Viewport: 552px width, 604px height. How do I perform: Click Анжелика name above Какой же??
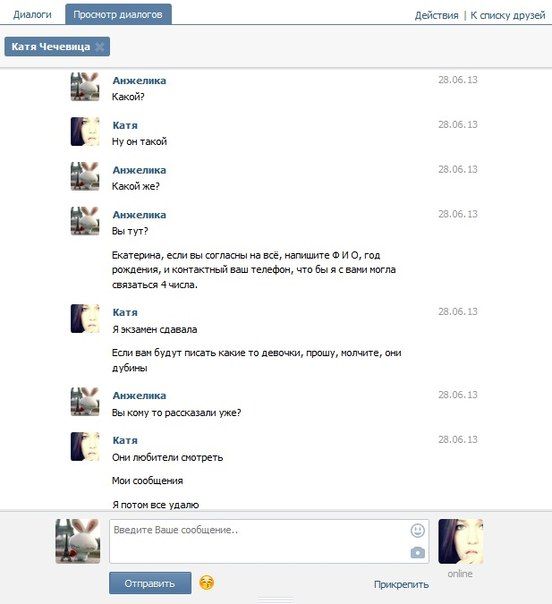(139, 170)
